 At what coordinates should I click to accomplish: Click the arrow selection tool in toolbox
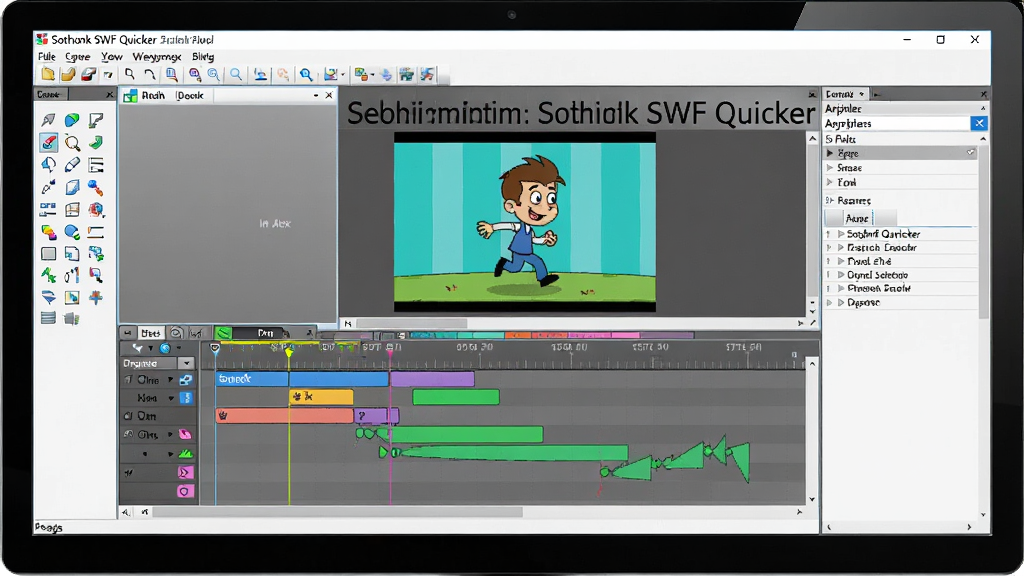pos(48,120)
